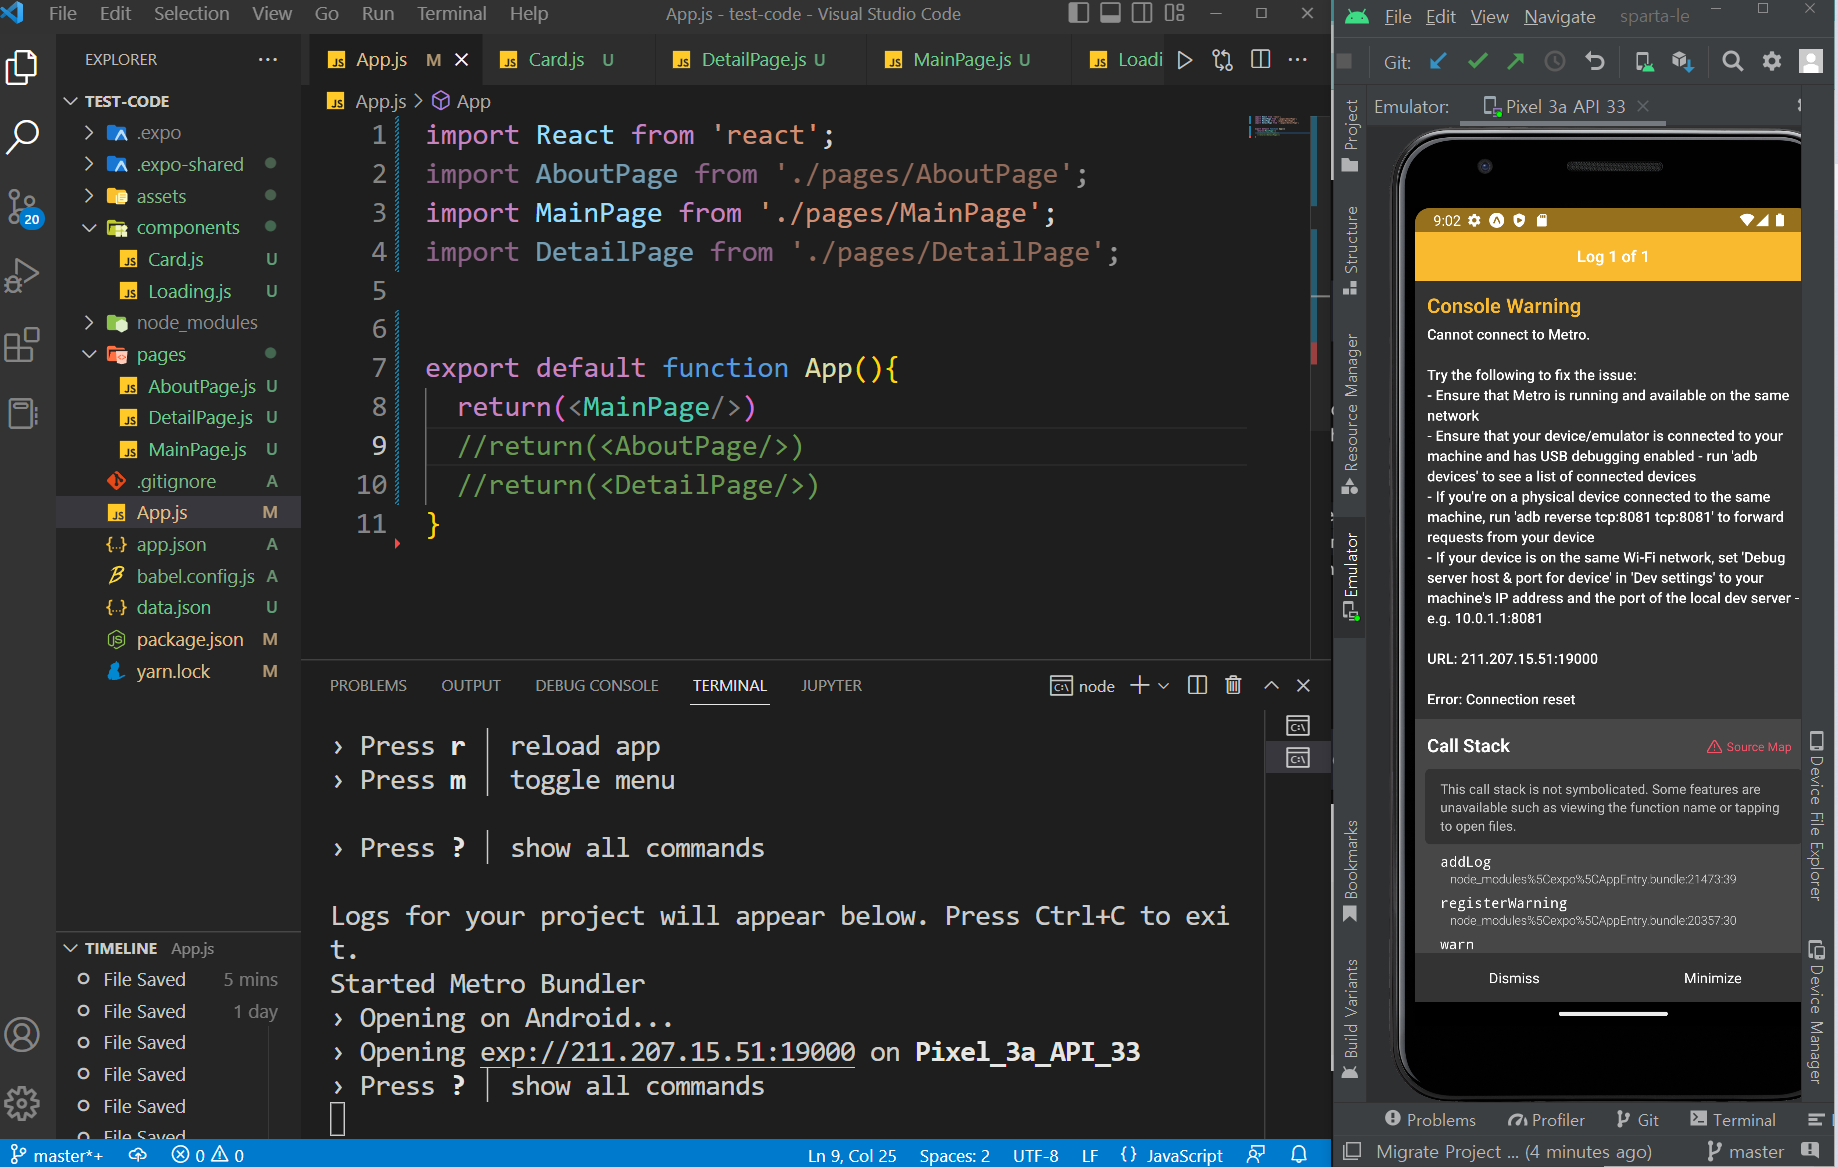Expand the .expo-shared folder
This screenshot has height=1167, width=1838.
pos(89,164)
